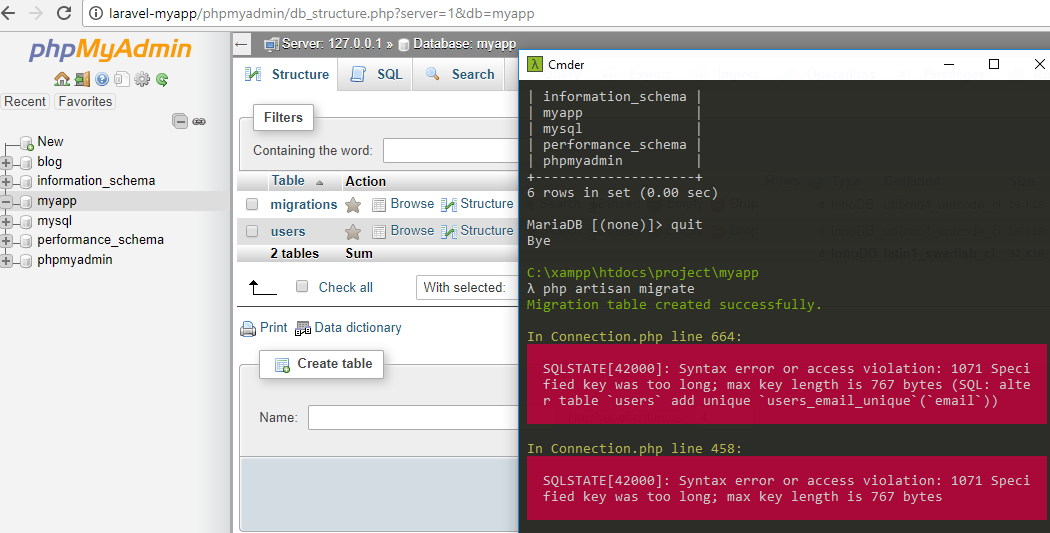Image resolution: width=1050 pixels, height=533 pixels.
Task: Click the New database icon in tree
Action: click(x=26, y=143)
